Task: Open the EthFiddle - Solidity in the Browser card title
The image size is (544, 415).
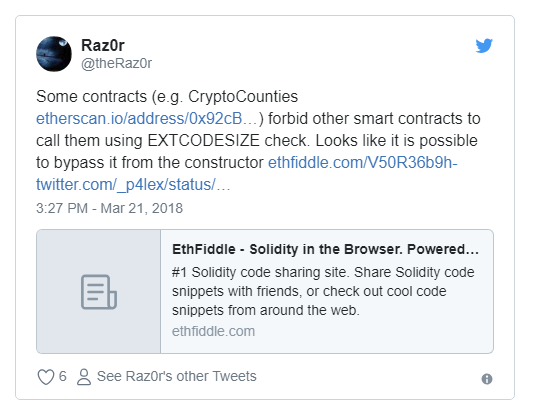Action: (x=325, y=249)
